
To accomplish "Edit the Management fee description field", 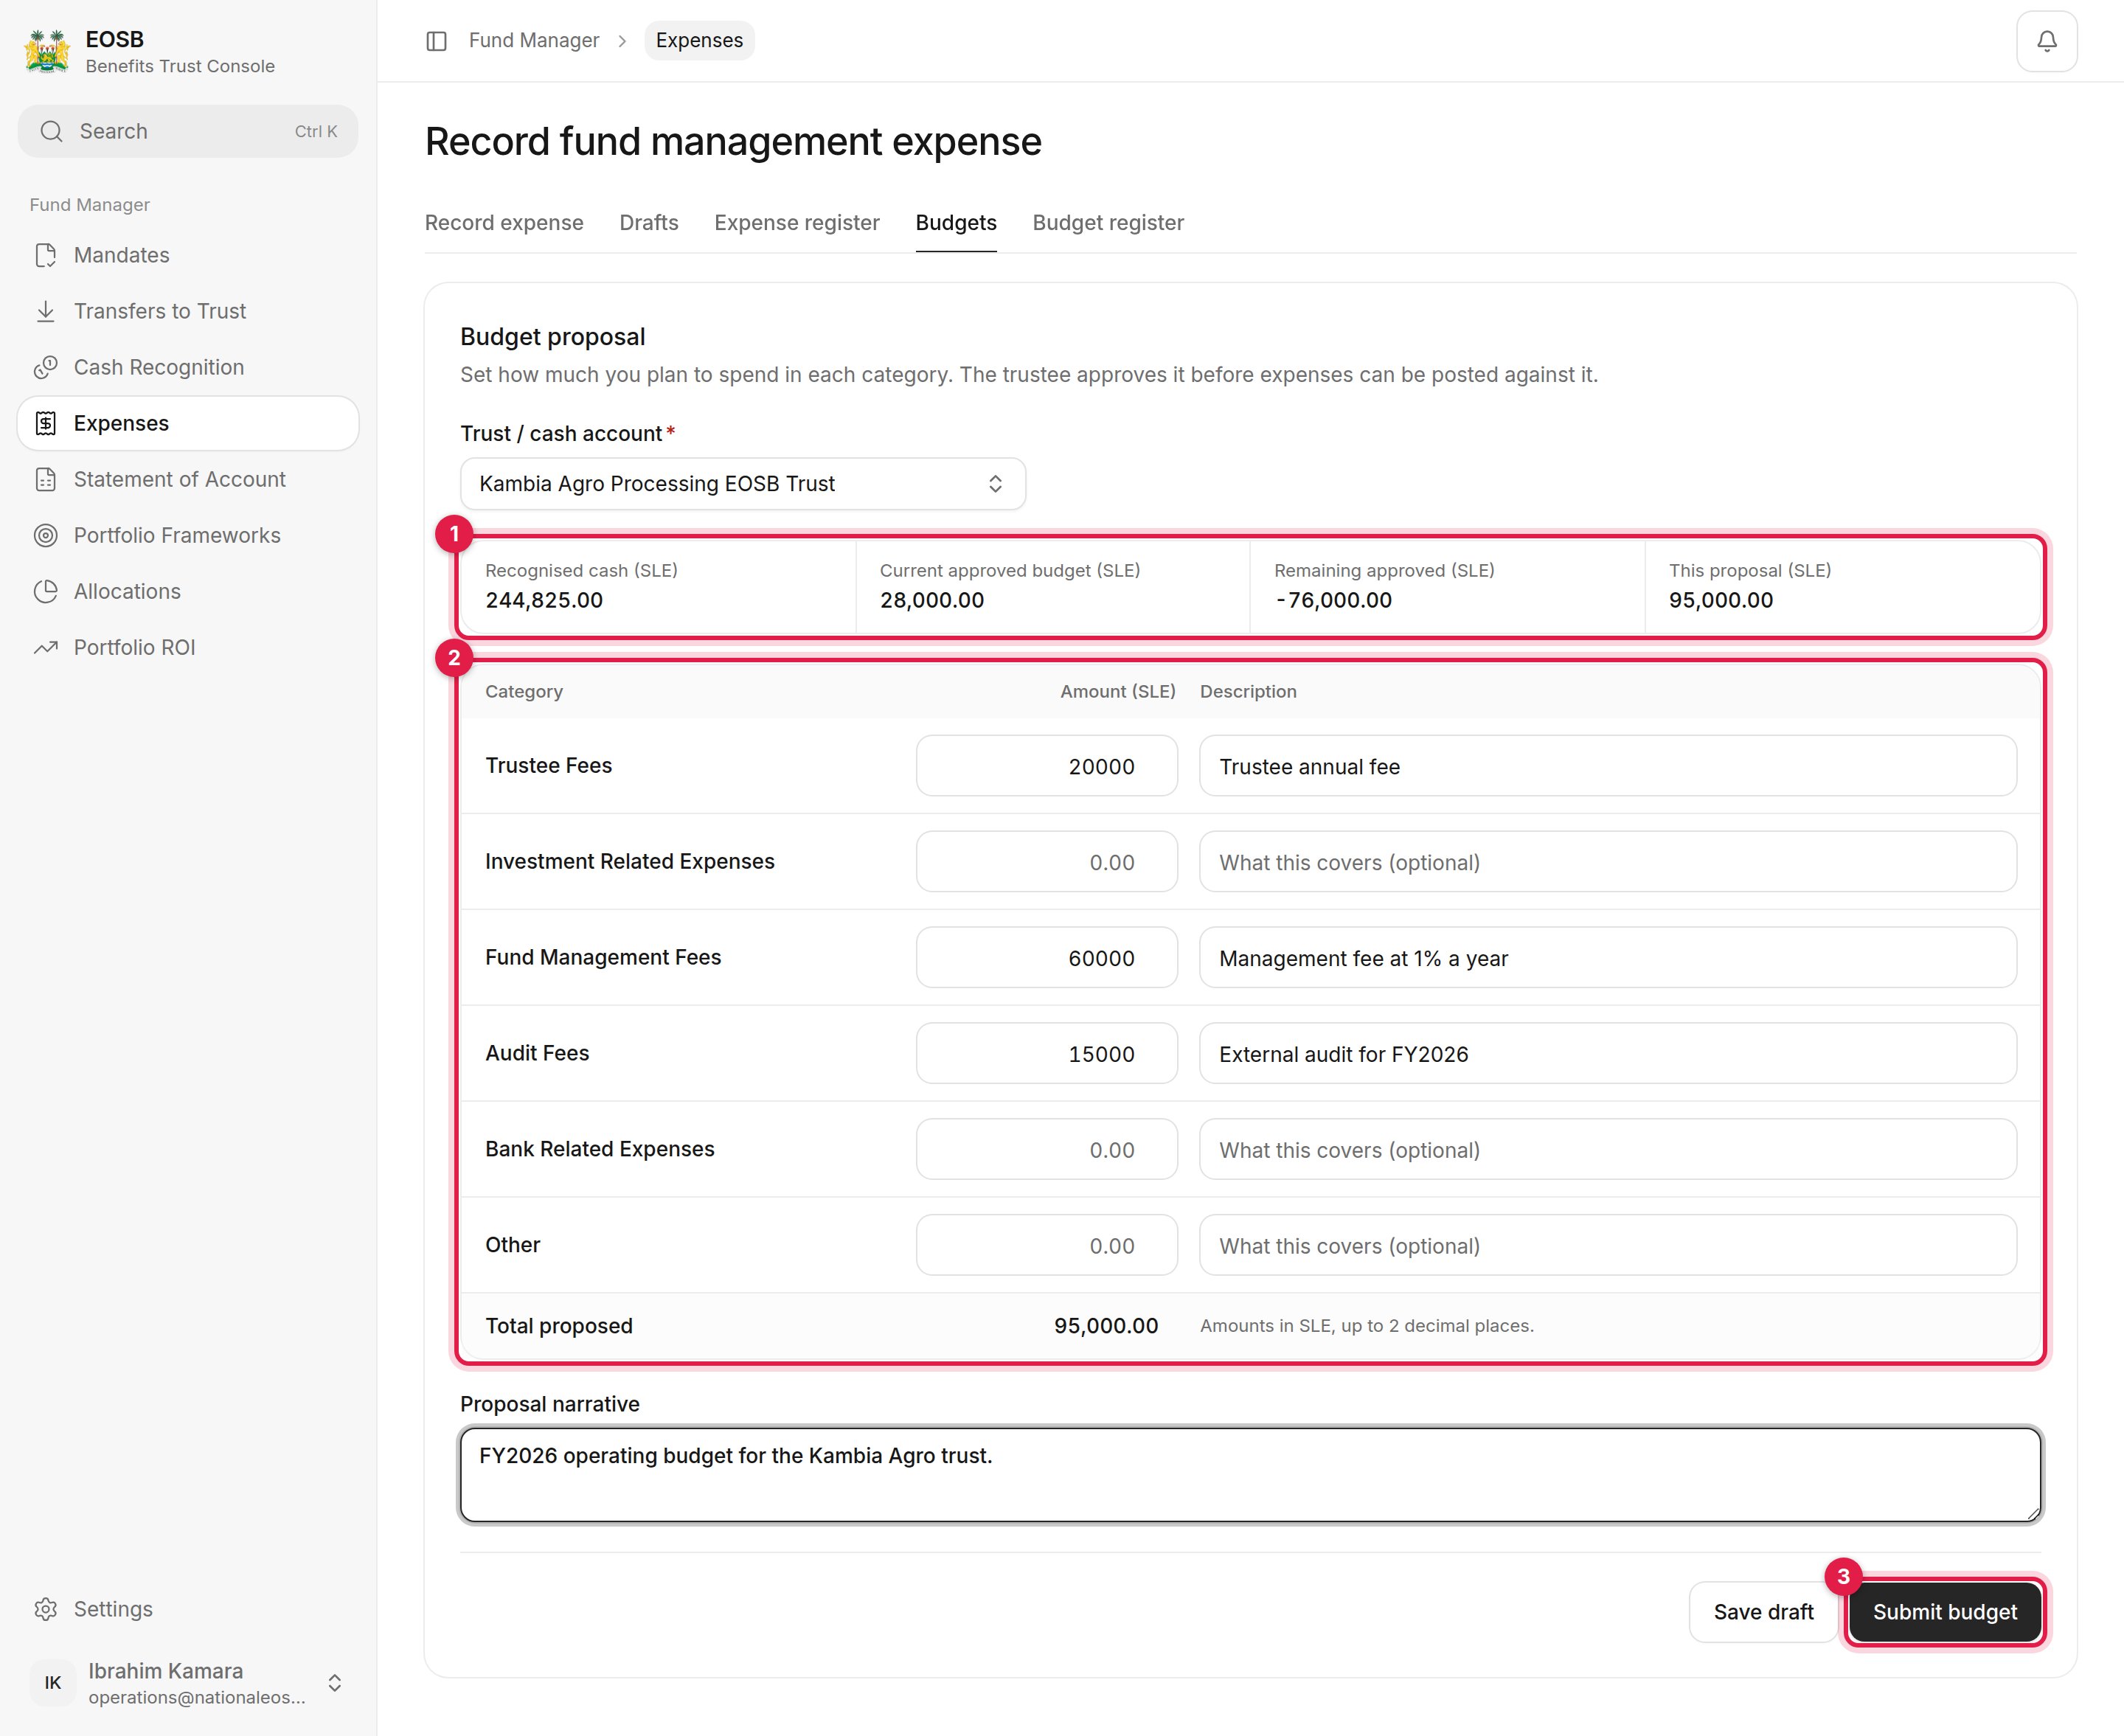I will pyautogui.click(x=1608, y=958).
